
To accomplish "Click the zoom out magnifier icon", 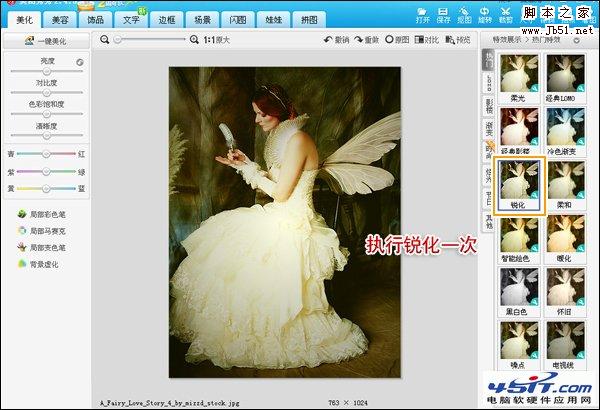I will pyautogui.click(x=104, y=39).
